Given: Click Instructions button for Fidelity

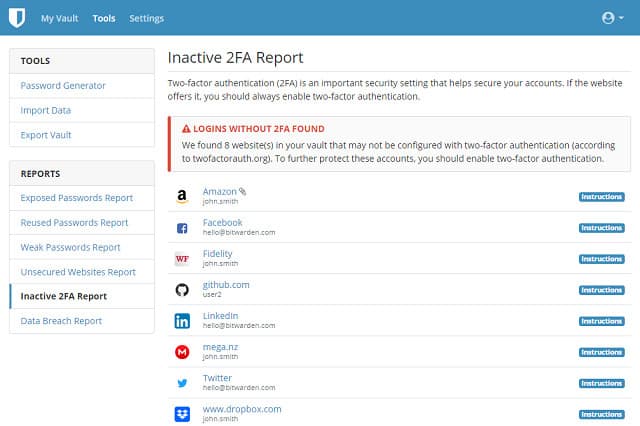Looking at the screenshot, I should tap(602, 259).
